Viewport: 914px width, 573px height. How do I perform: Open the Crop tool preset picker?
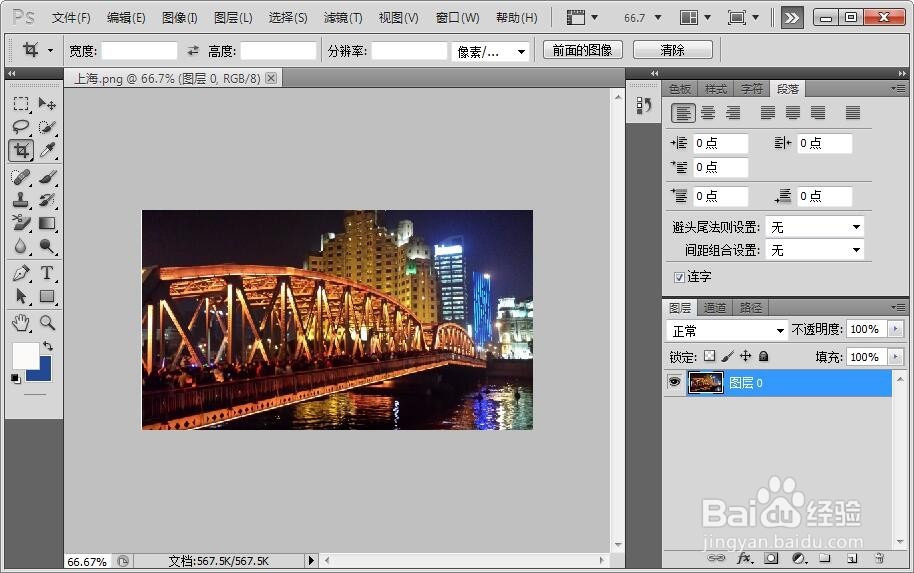pyautogui.click(x=51, y=51)
